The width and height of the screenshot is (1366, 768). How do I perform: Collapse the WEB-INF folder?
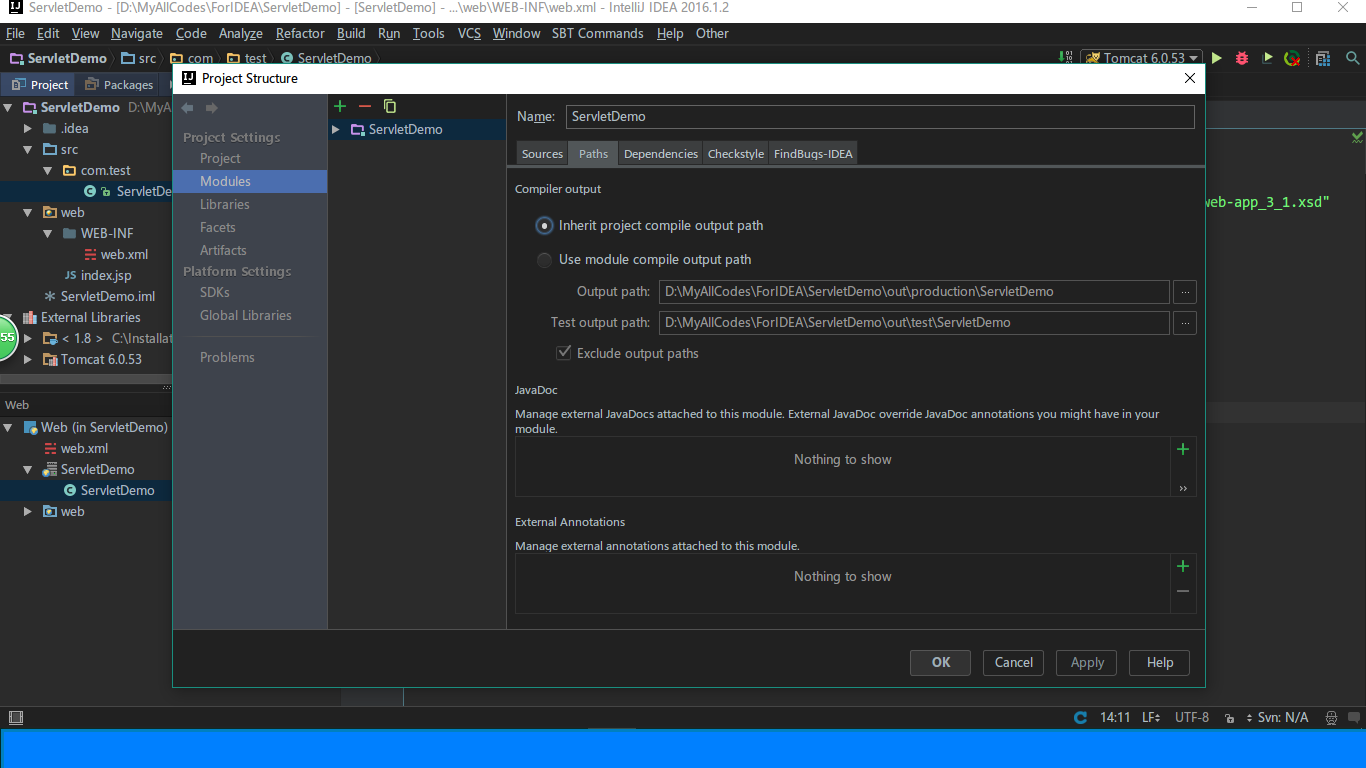click(48, 233)
